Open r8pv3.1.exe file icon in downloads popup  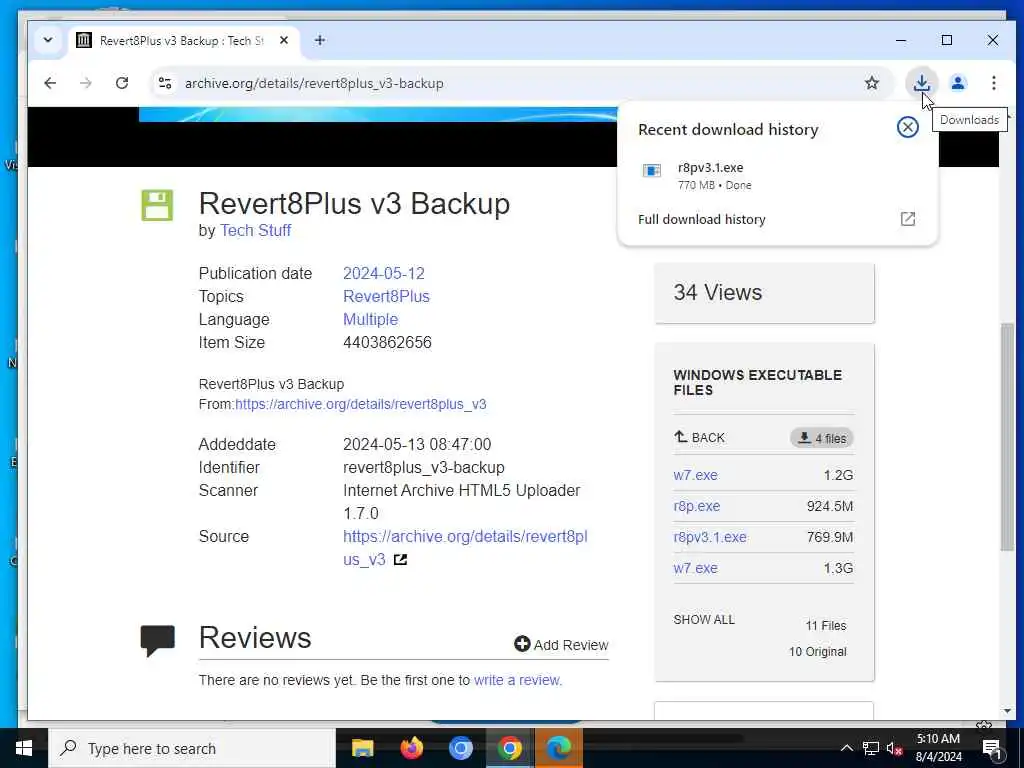[x=652, y=171]
